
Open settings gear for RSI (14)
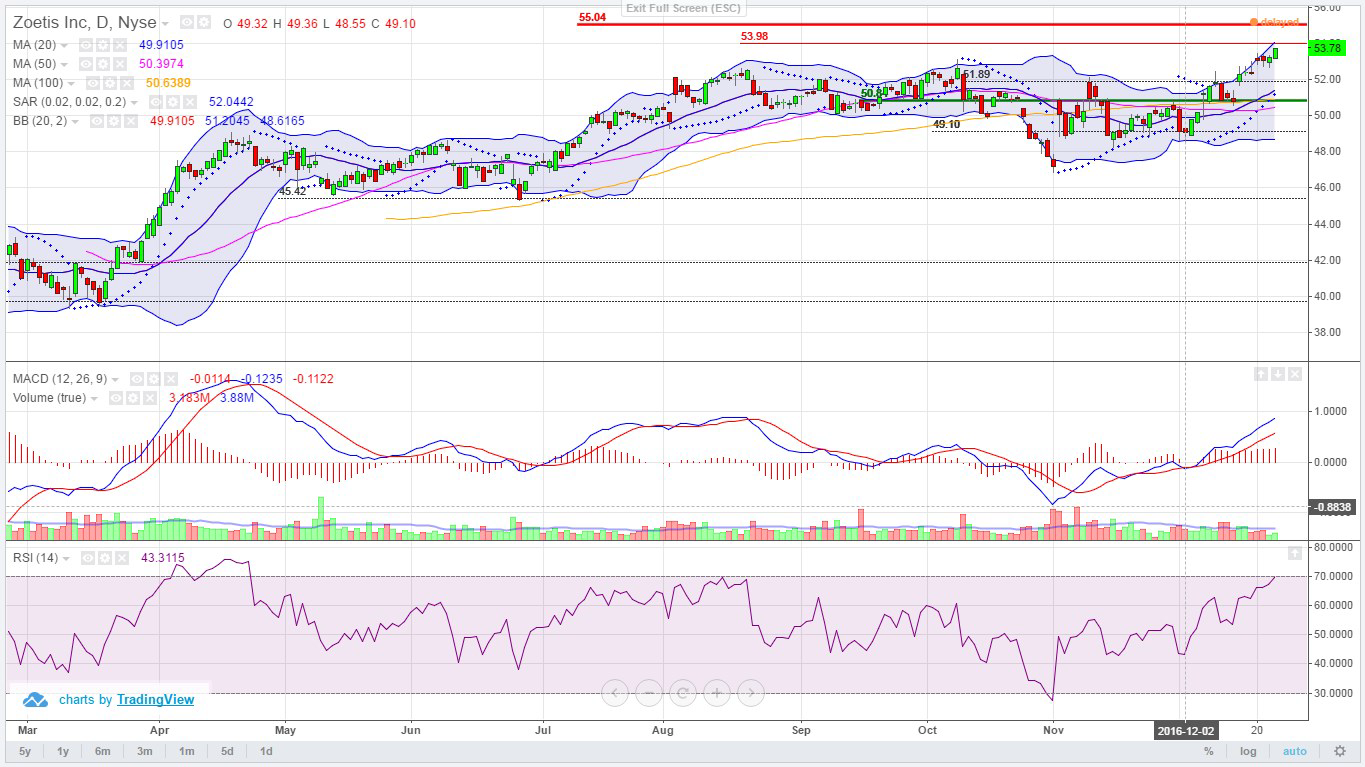(103, 557)
